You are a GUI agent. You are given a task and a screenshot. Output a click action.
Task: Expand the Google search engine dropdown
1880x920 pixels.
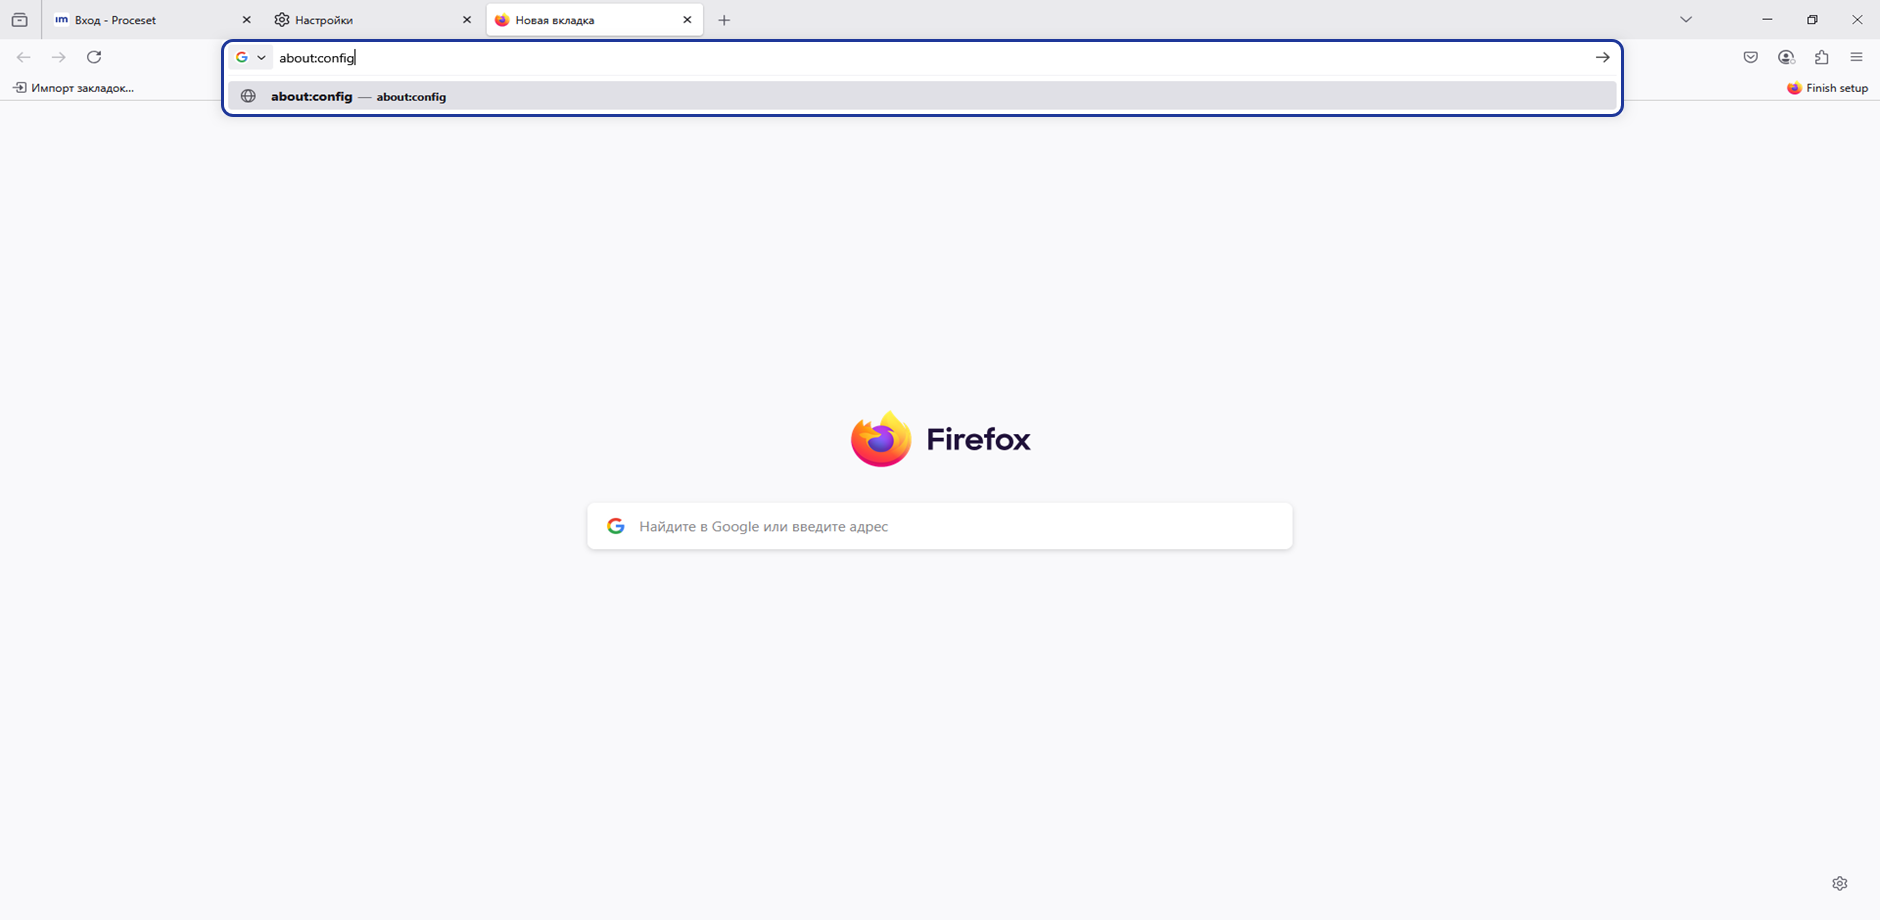click(250, 58)
